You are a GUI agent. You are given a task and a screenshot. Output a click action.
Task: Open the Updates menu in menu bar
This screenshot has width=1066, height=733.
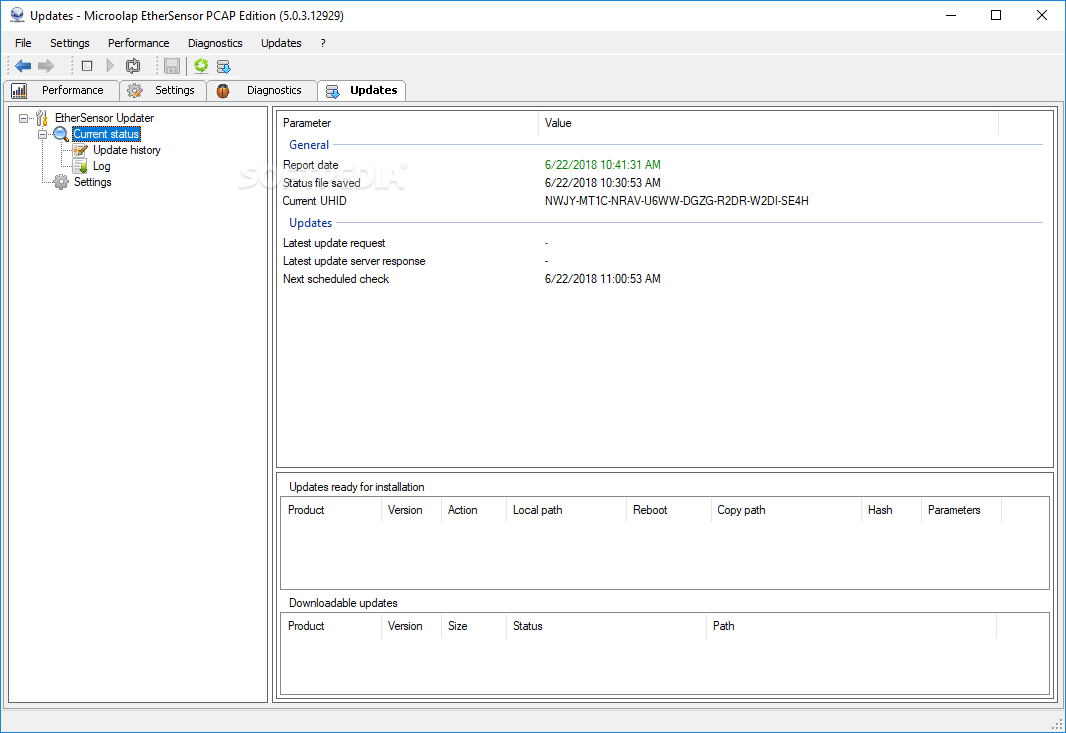pyautogui.click(x=281, y=43)
